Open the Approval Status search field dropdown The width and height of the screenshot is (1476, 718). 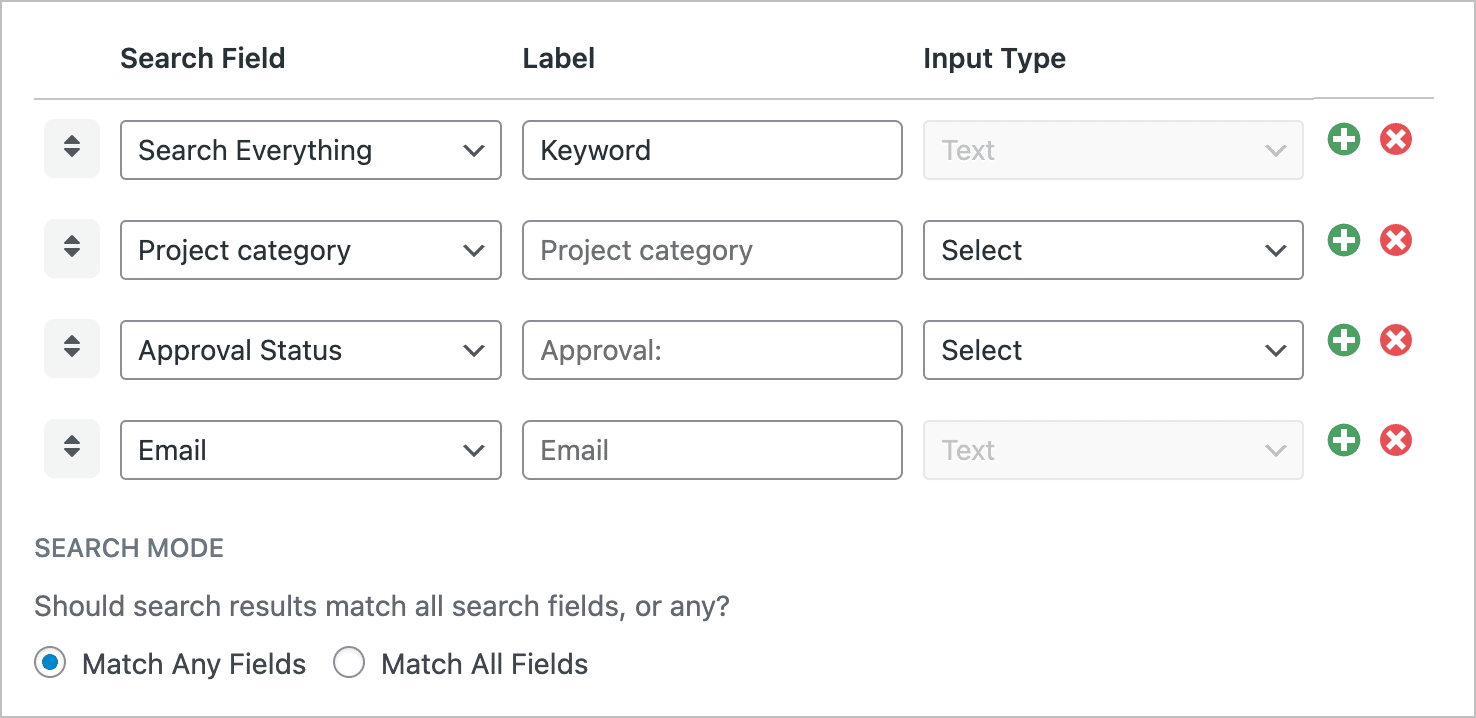point(311,350)
